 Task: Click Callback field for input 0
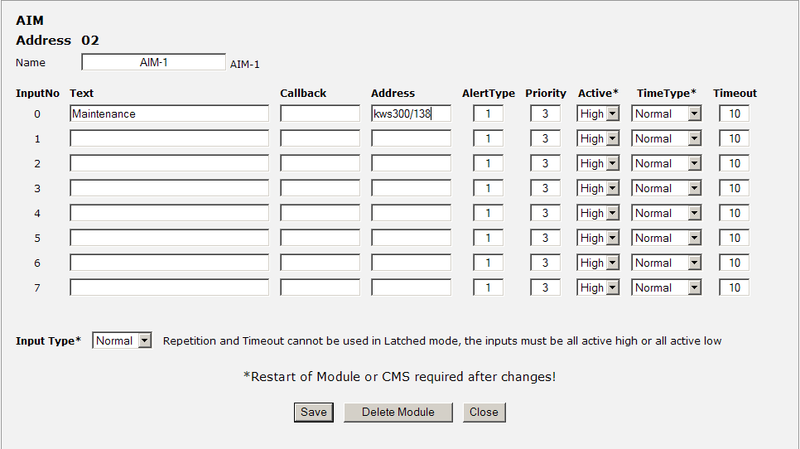click(319, 114)
